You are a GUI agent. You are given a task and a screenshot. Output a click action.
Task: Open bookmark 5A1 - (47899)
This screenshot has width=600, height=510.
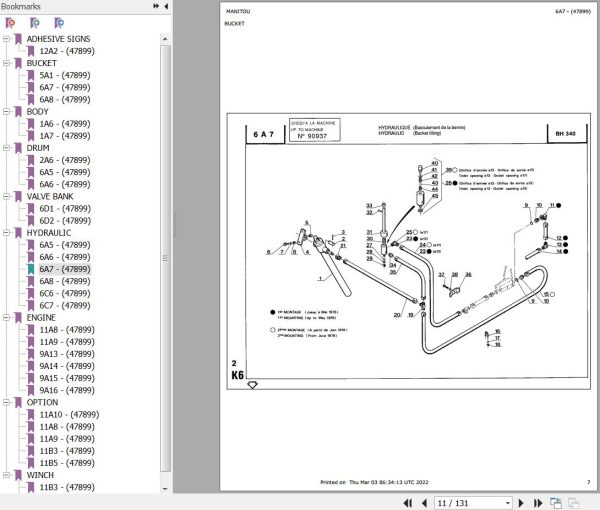[65, 75]
